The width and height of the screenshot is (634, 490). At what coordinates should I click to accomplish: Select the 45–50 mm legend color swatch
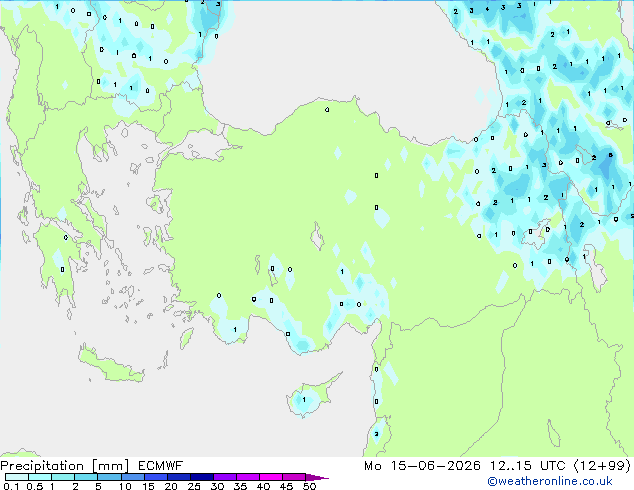294,477
